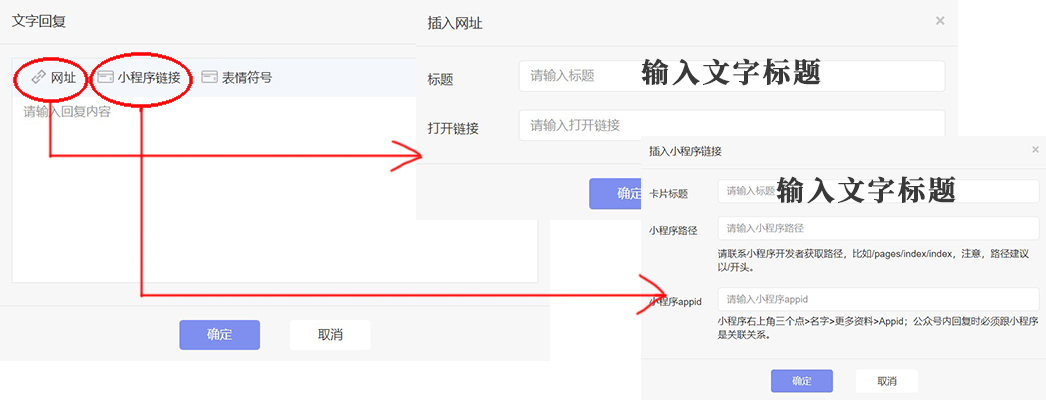Screen dimensions: 1046x400
Task: Close the 插入小程序链接 dialog
Action: click(x=1035, y=150)
